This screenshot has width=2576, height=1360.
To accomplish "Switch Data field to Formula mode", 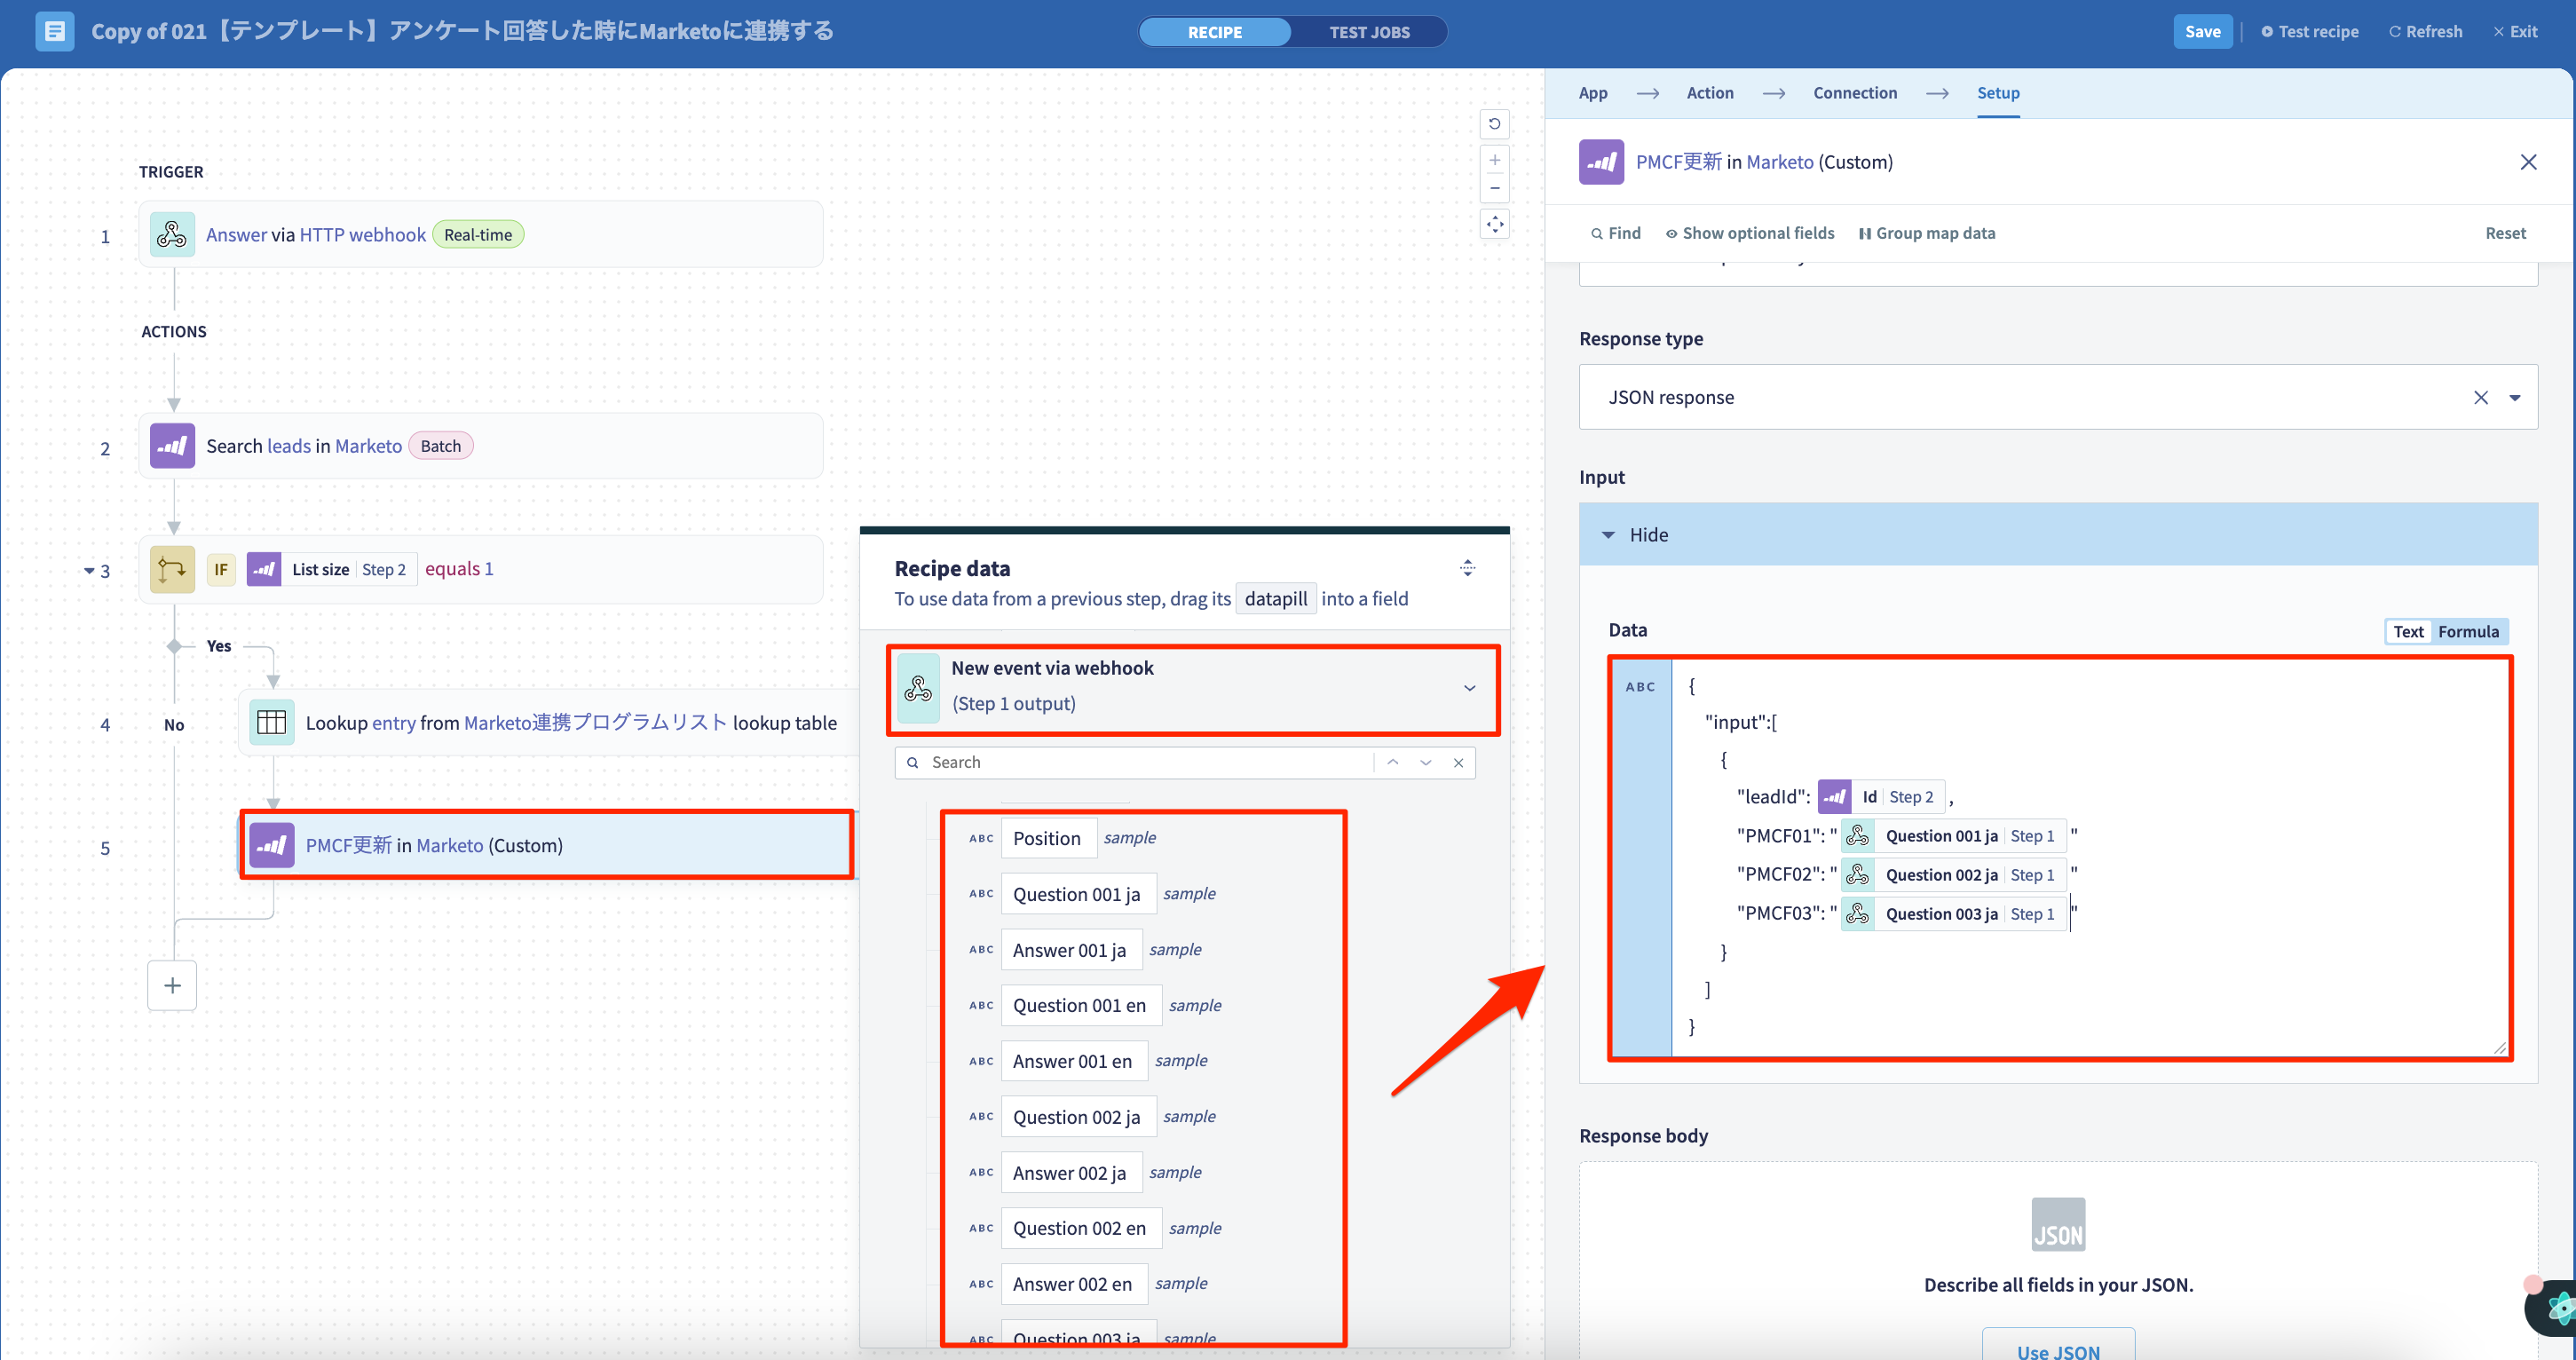I will point(2467,632).
